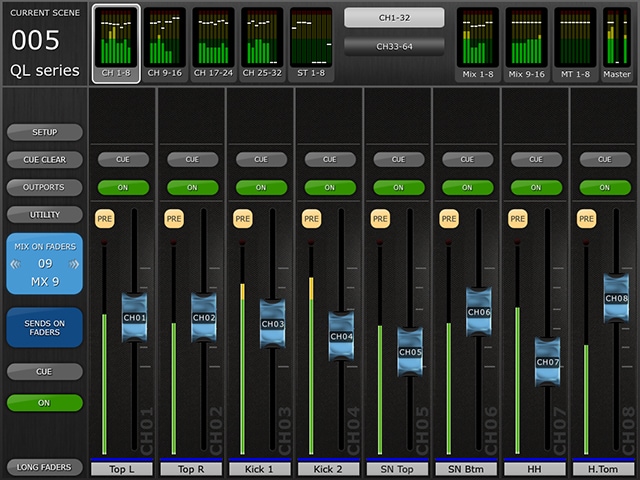Toggle PRE on the HH channel
640x480 pixels.
tap(517, 218)
